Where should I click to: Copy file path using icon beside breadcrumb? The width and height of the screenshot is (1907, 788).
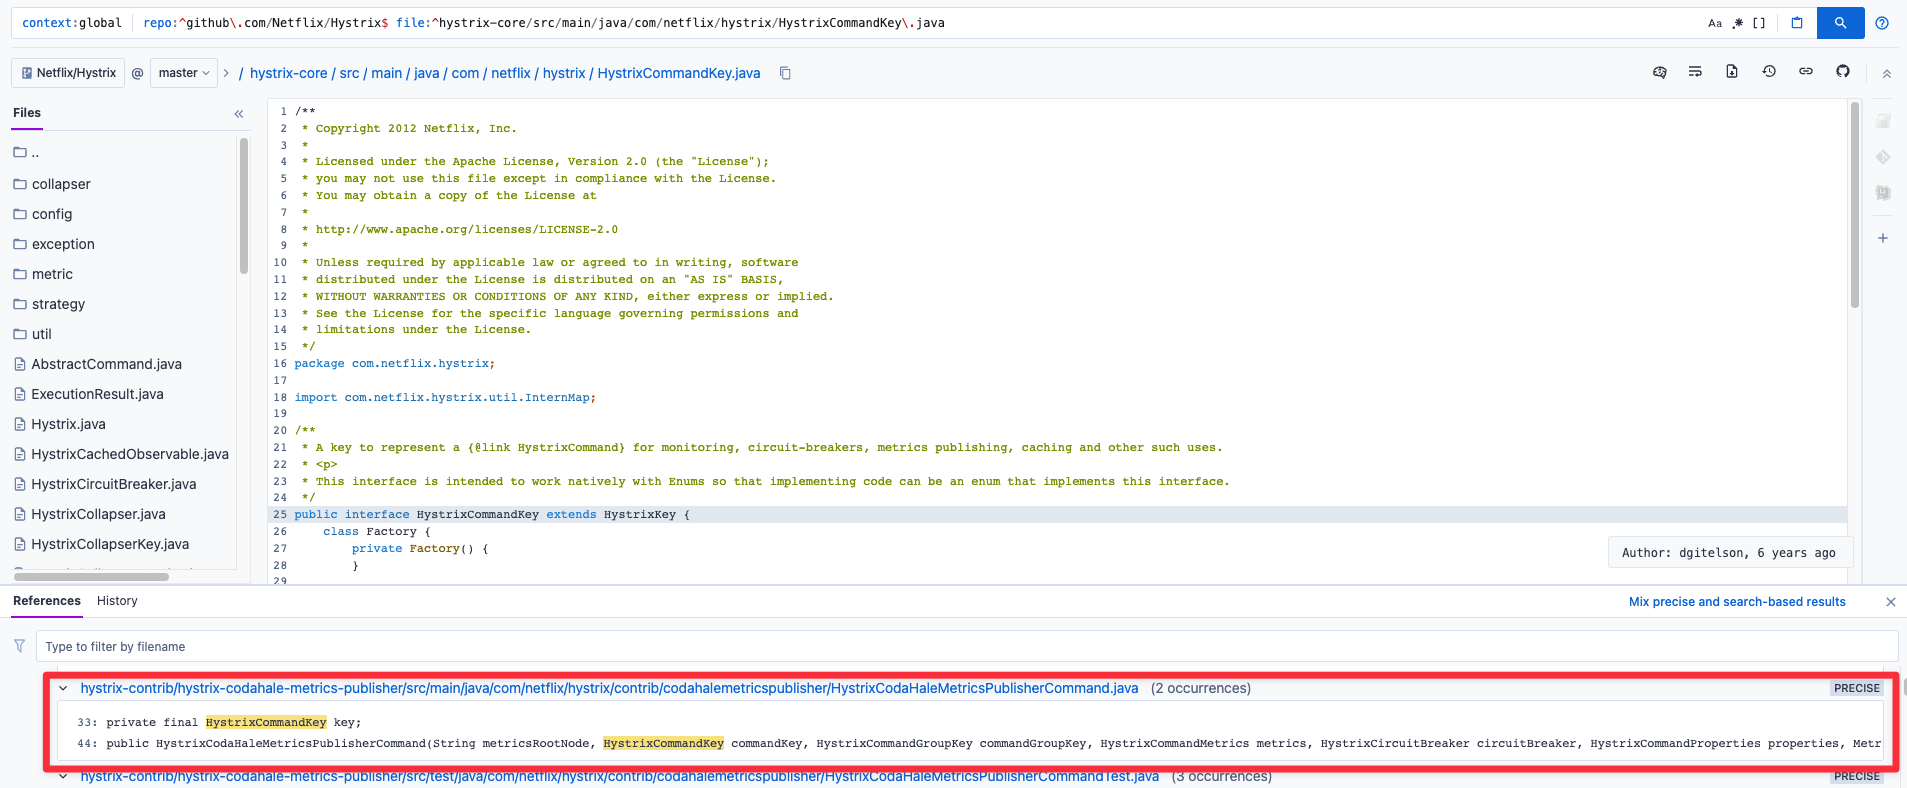785,73
